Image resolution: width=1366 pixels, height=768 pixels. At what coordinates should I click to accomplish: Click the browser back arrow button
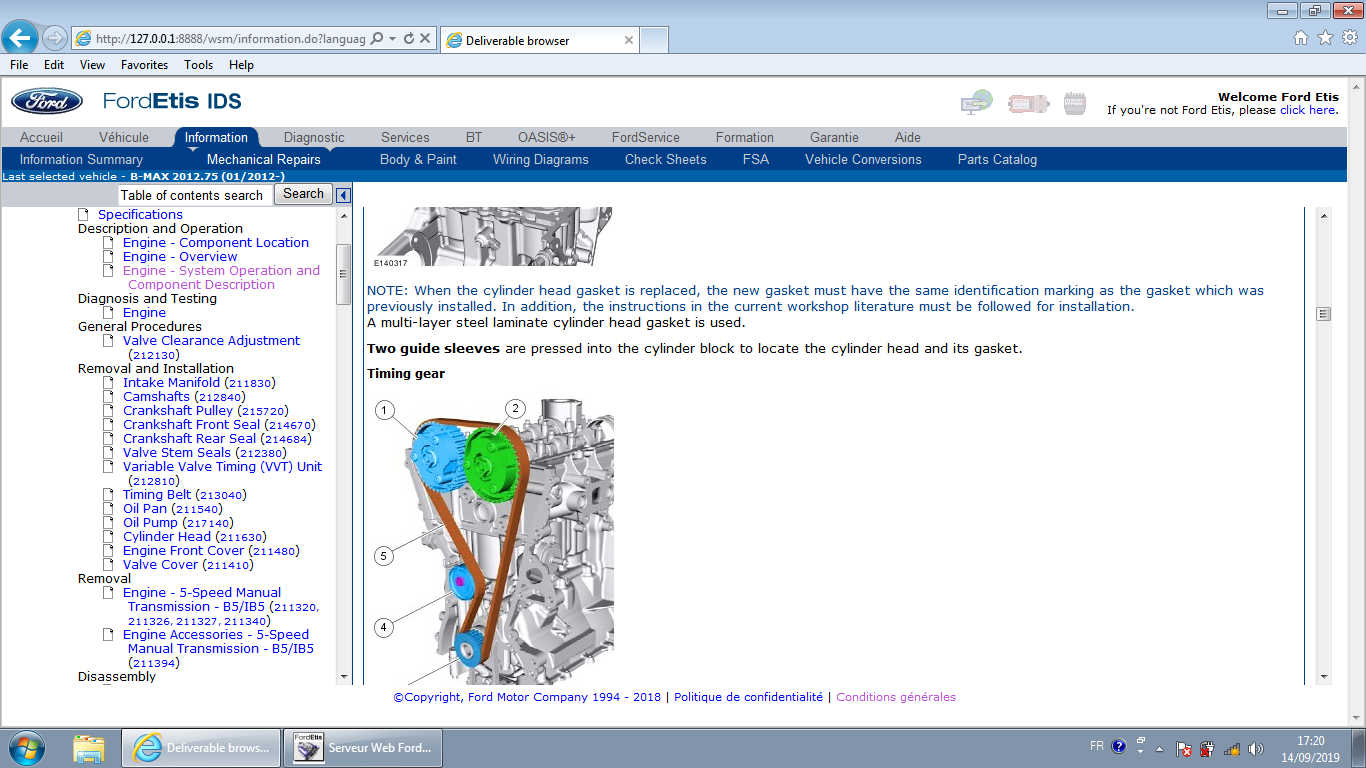click(x=21, y=39)
